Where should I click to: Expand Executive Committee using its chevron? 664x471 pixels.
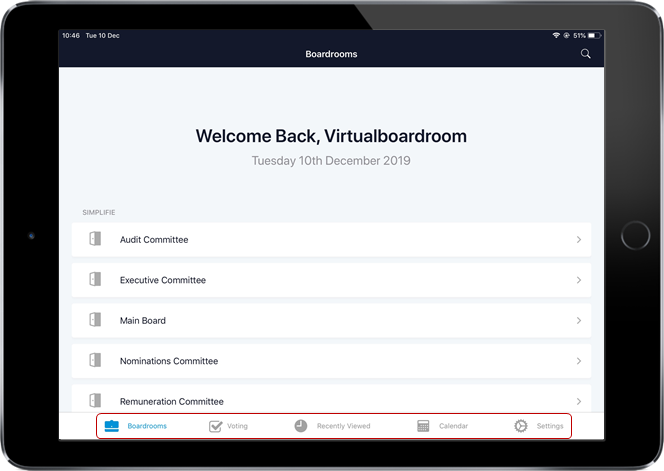tap(579, 280)
